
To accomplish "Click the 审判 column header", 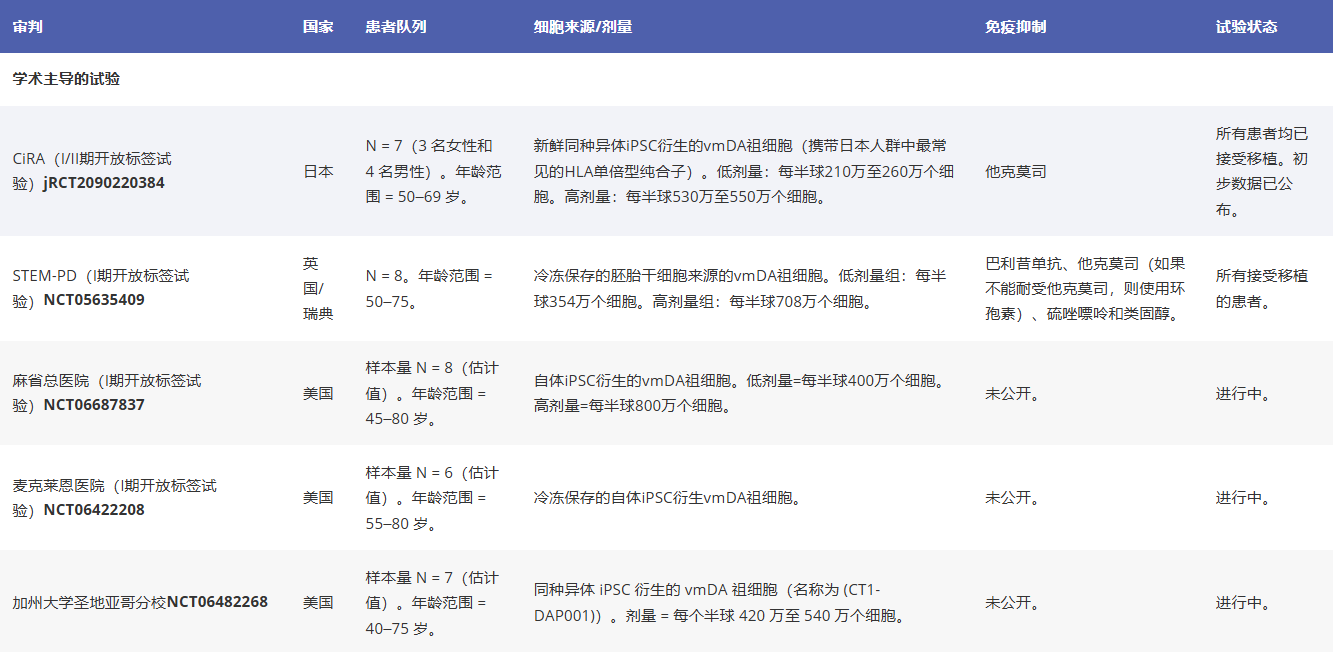I will (x=28, y=27).
